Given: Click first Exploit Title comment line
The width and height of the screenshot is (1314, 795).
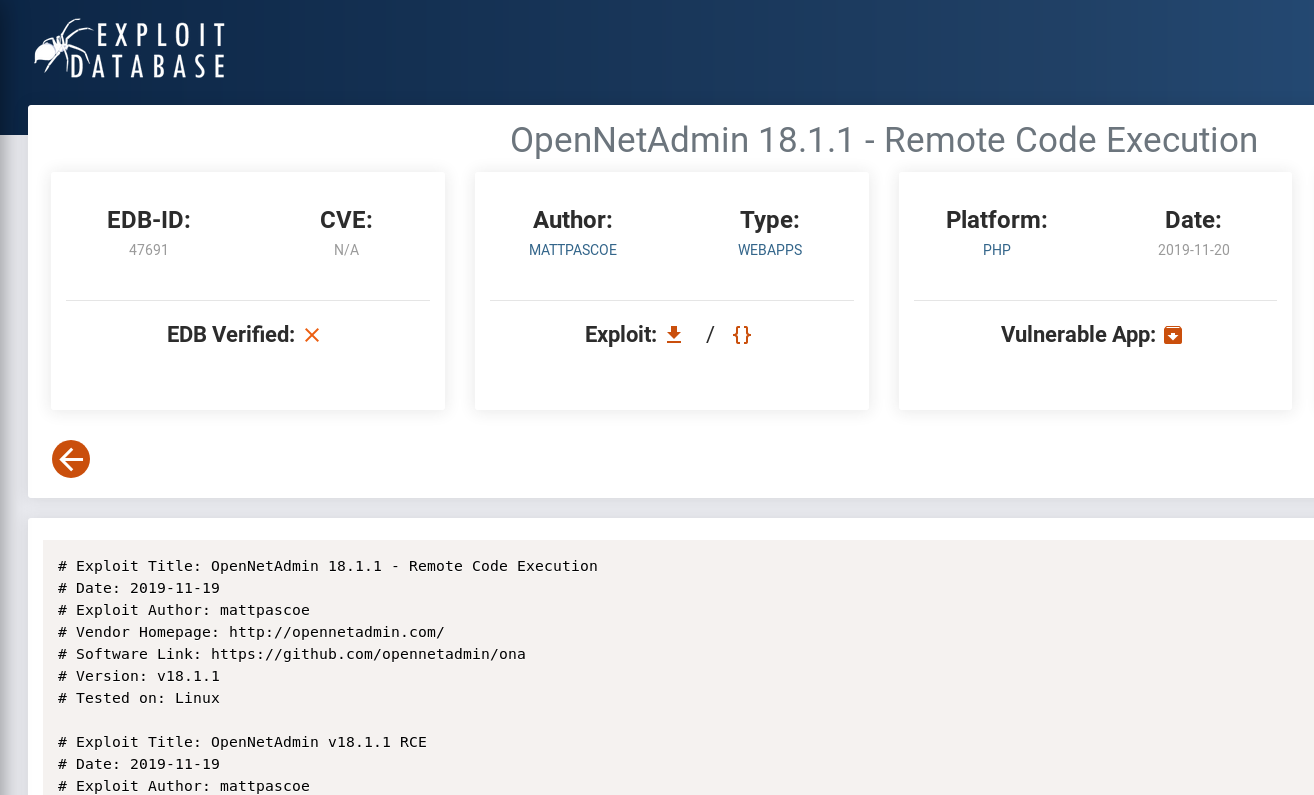Looking at the screenshot, I should [x=328, y=566].
